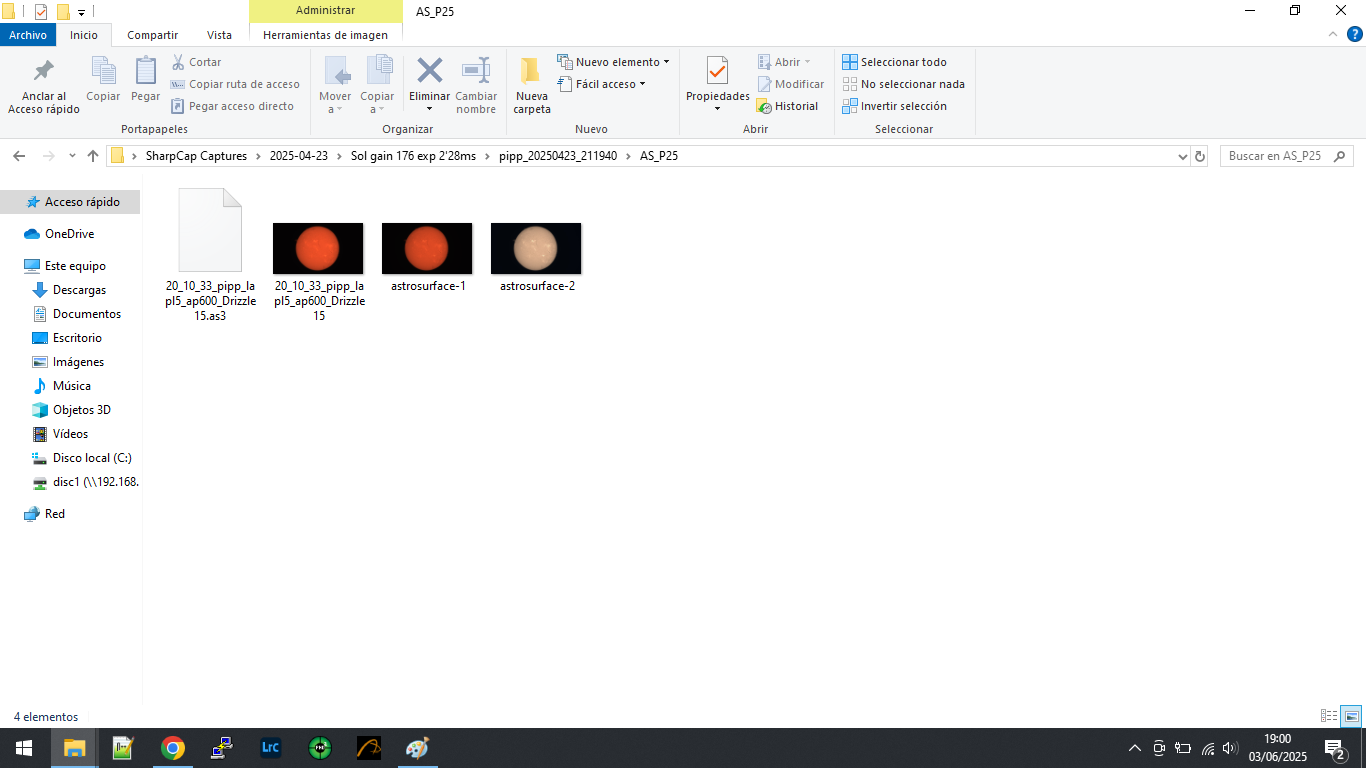
Task: Open the Copiar a dropdown
Action: click(x=377, y=86)
